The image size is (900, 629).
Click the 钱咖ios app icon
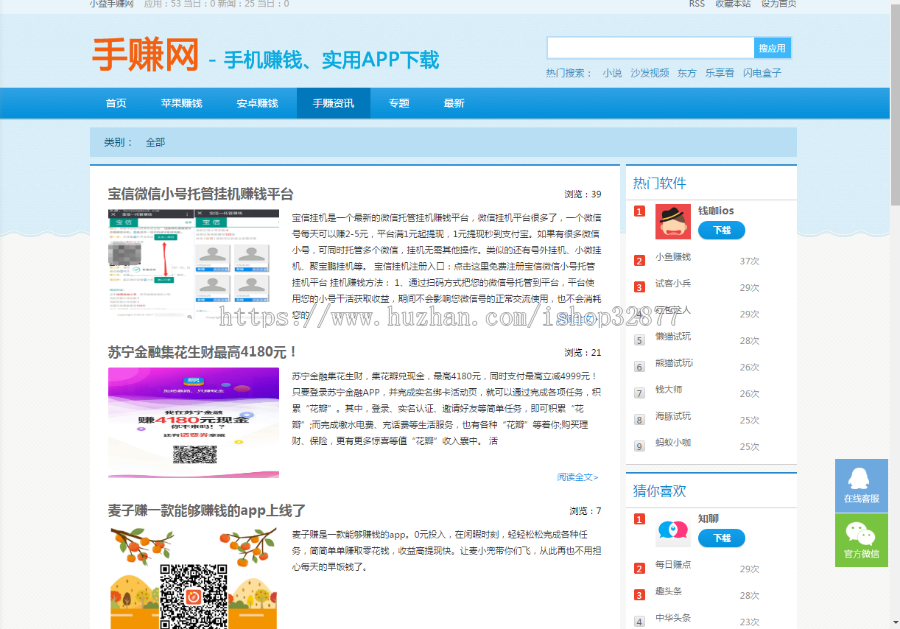coord(672,220)
